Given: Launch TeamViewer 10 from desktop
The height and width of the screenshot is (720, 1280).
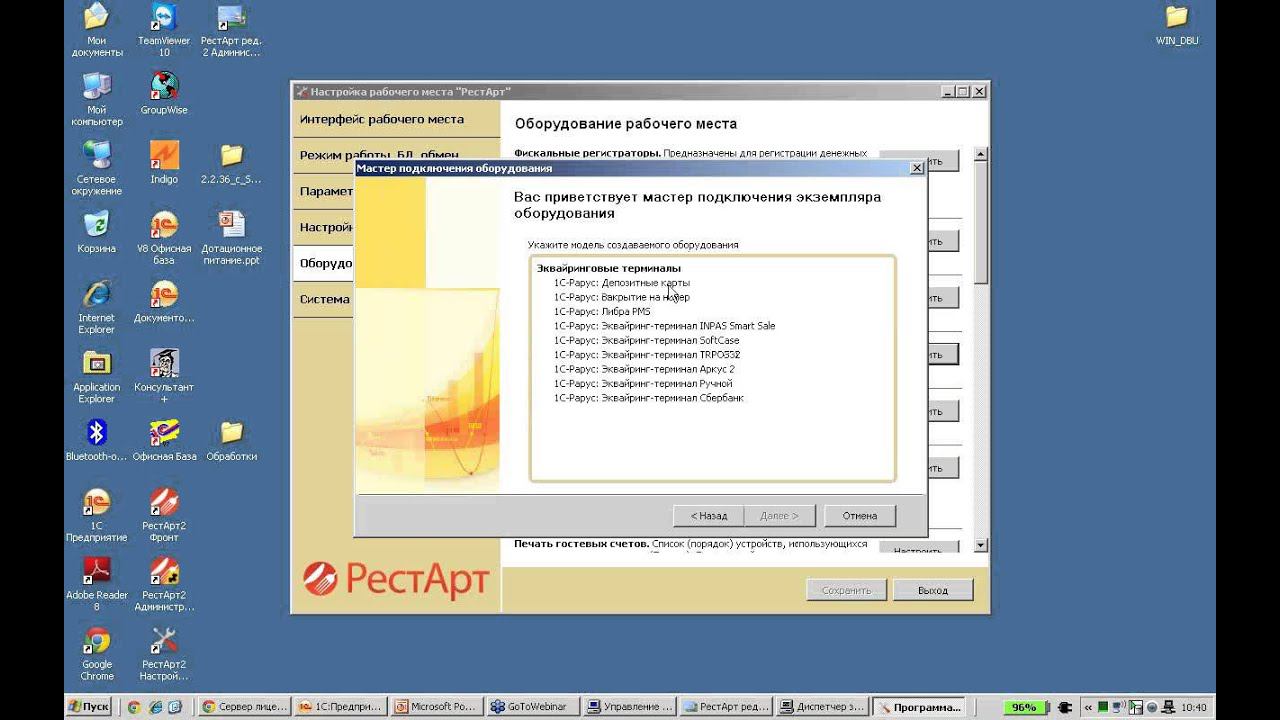Looking at the screenshot, I should (x=164, y=30).
